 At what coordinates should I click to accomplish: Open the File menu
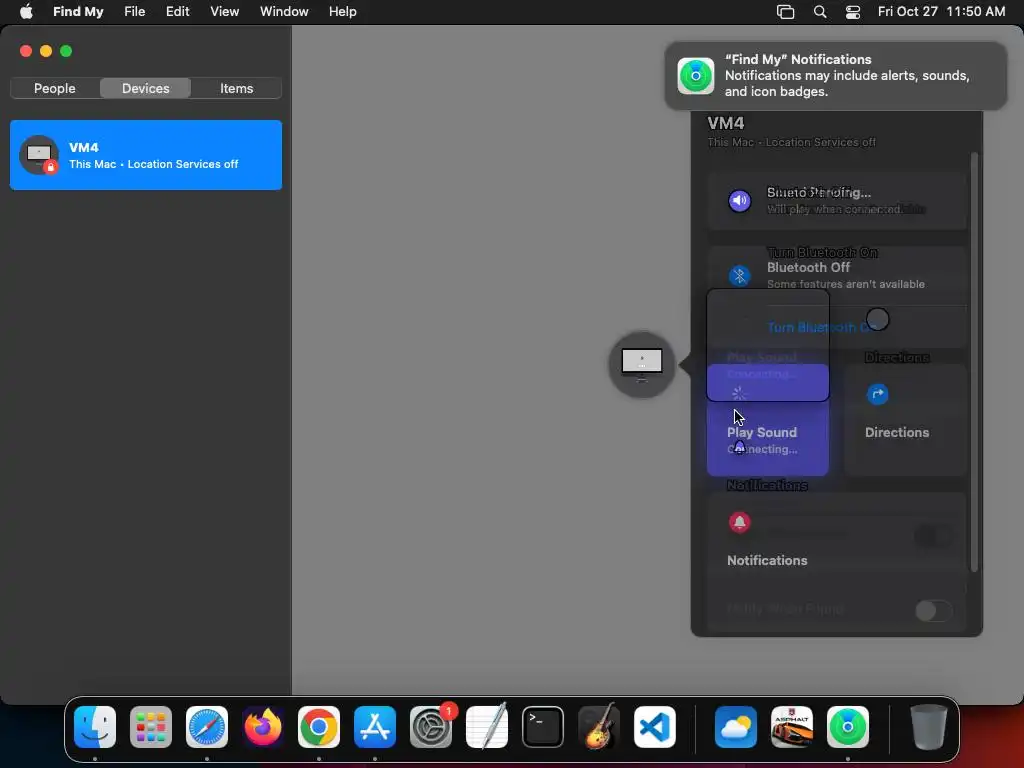pyautogui.click(x=135, y=12)
